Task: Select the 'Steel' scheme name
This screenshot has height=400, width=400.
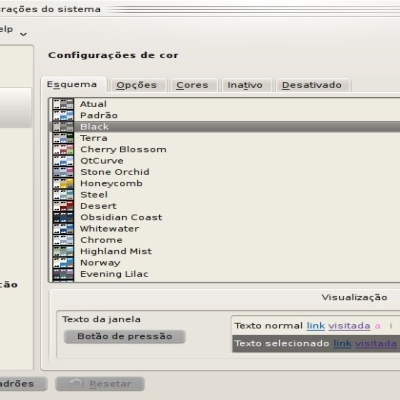Action: (94, 195)
